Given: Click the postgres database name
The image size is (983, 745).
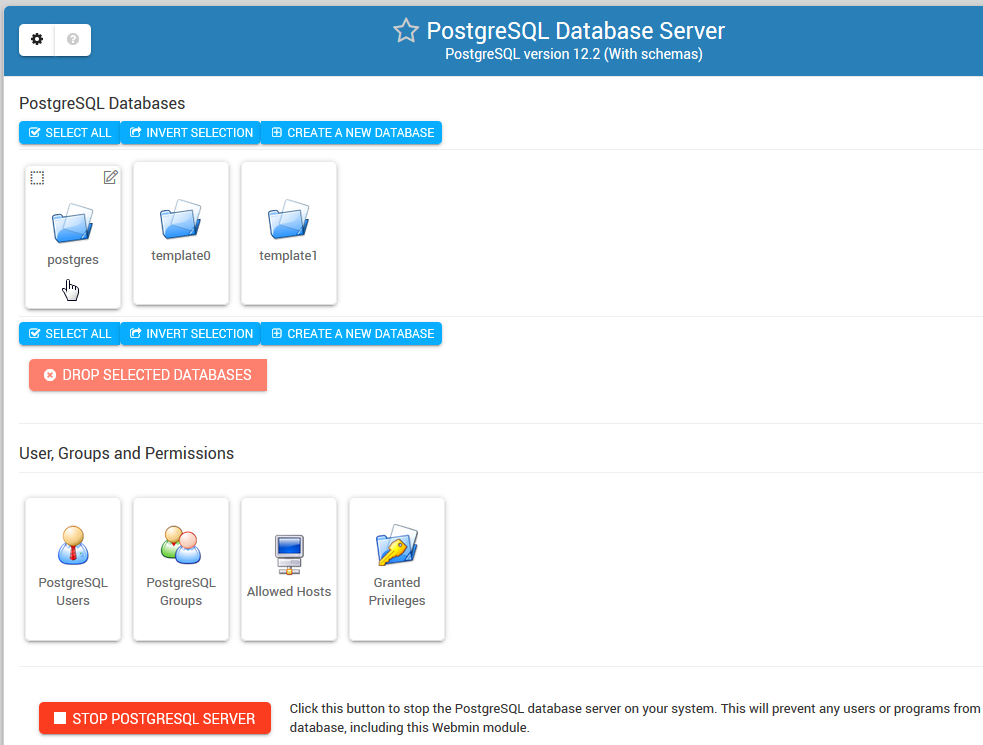Looking at the screenshot, I should pos(73,260).
